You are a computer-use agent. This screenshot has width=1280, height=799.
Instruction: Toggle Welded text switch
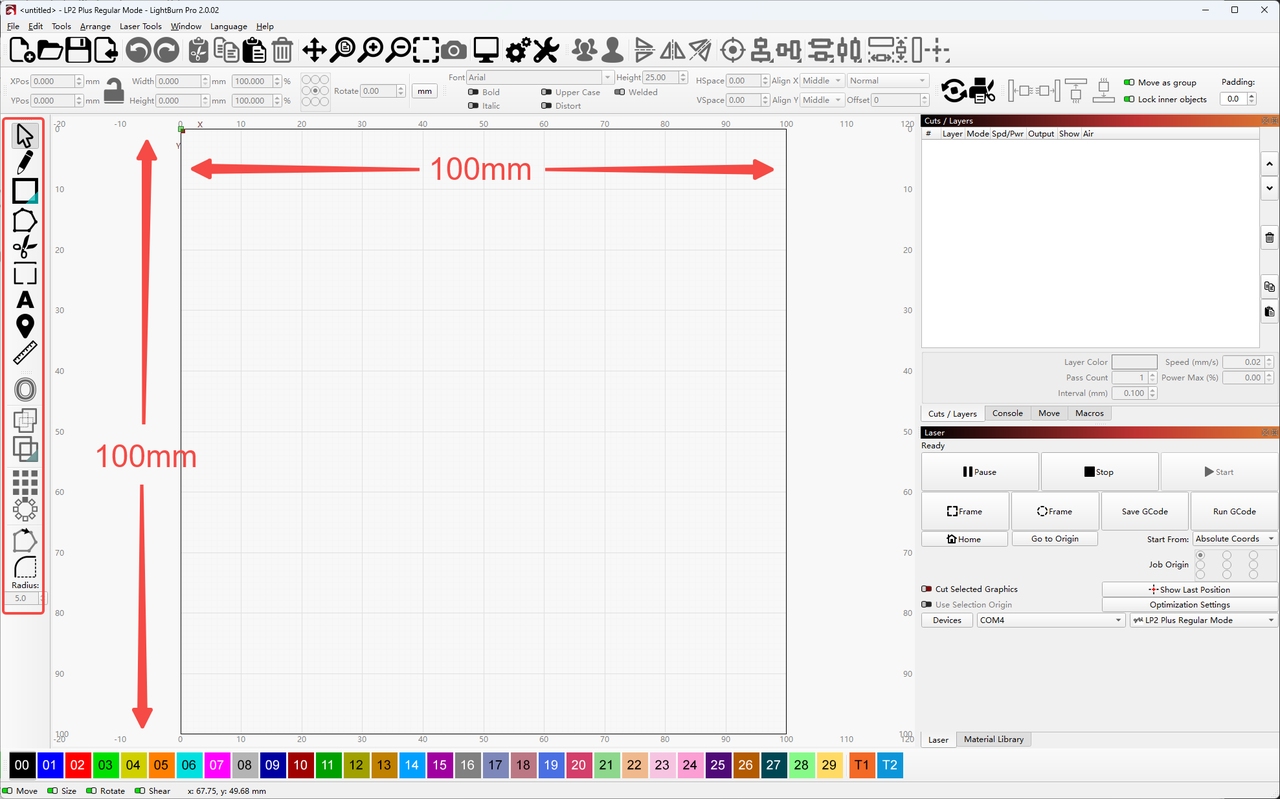pos(619,92)
